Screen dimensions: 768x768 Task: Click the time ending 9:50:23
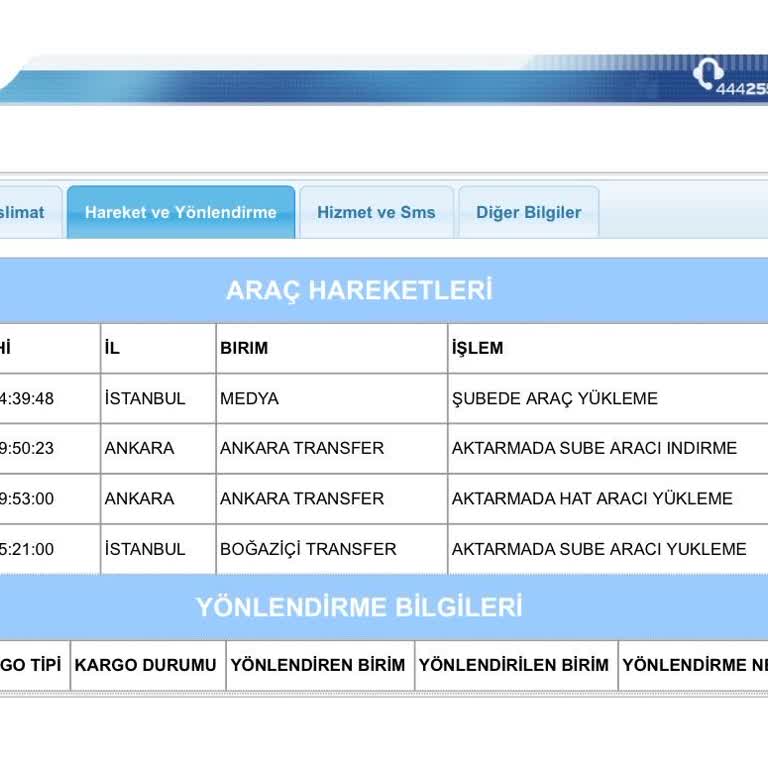pos(27,448)
